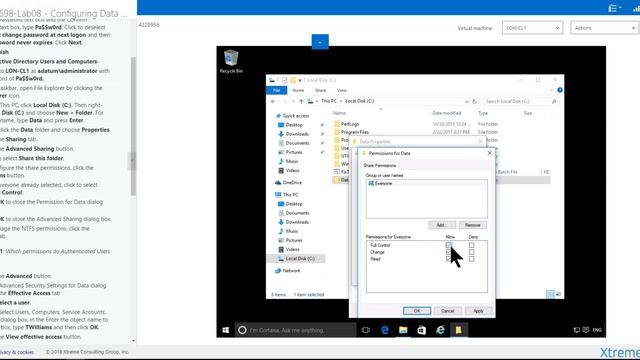Close the Permissions for Data dialog

point(489,153)
